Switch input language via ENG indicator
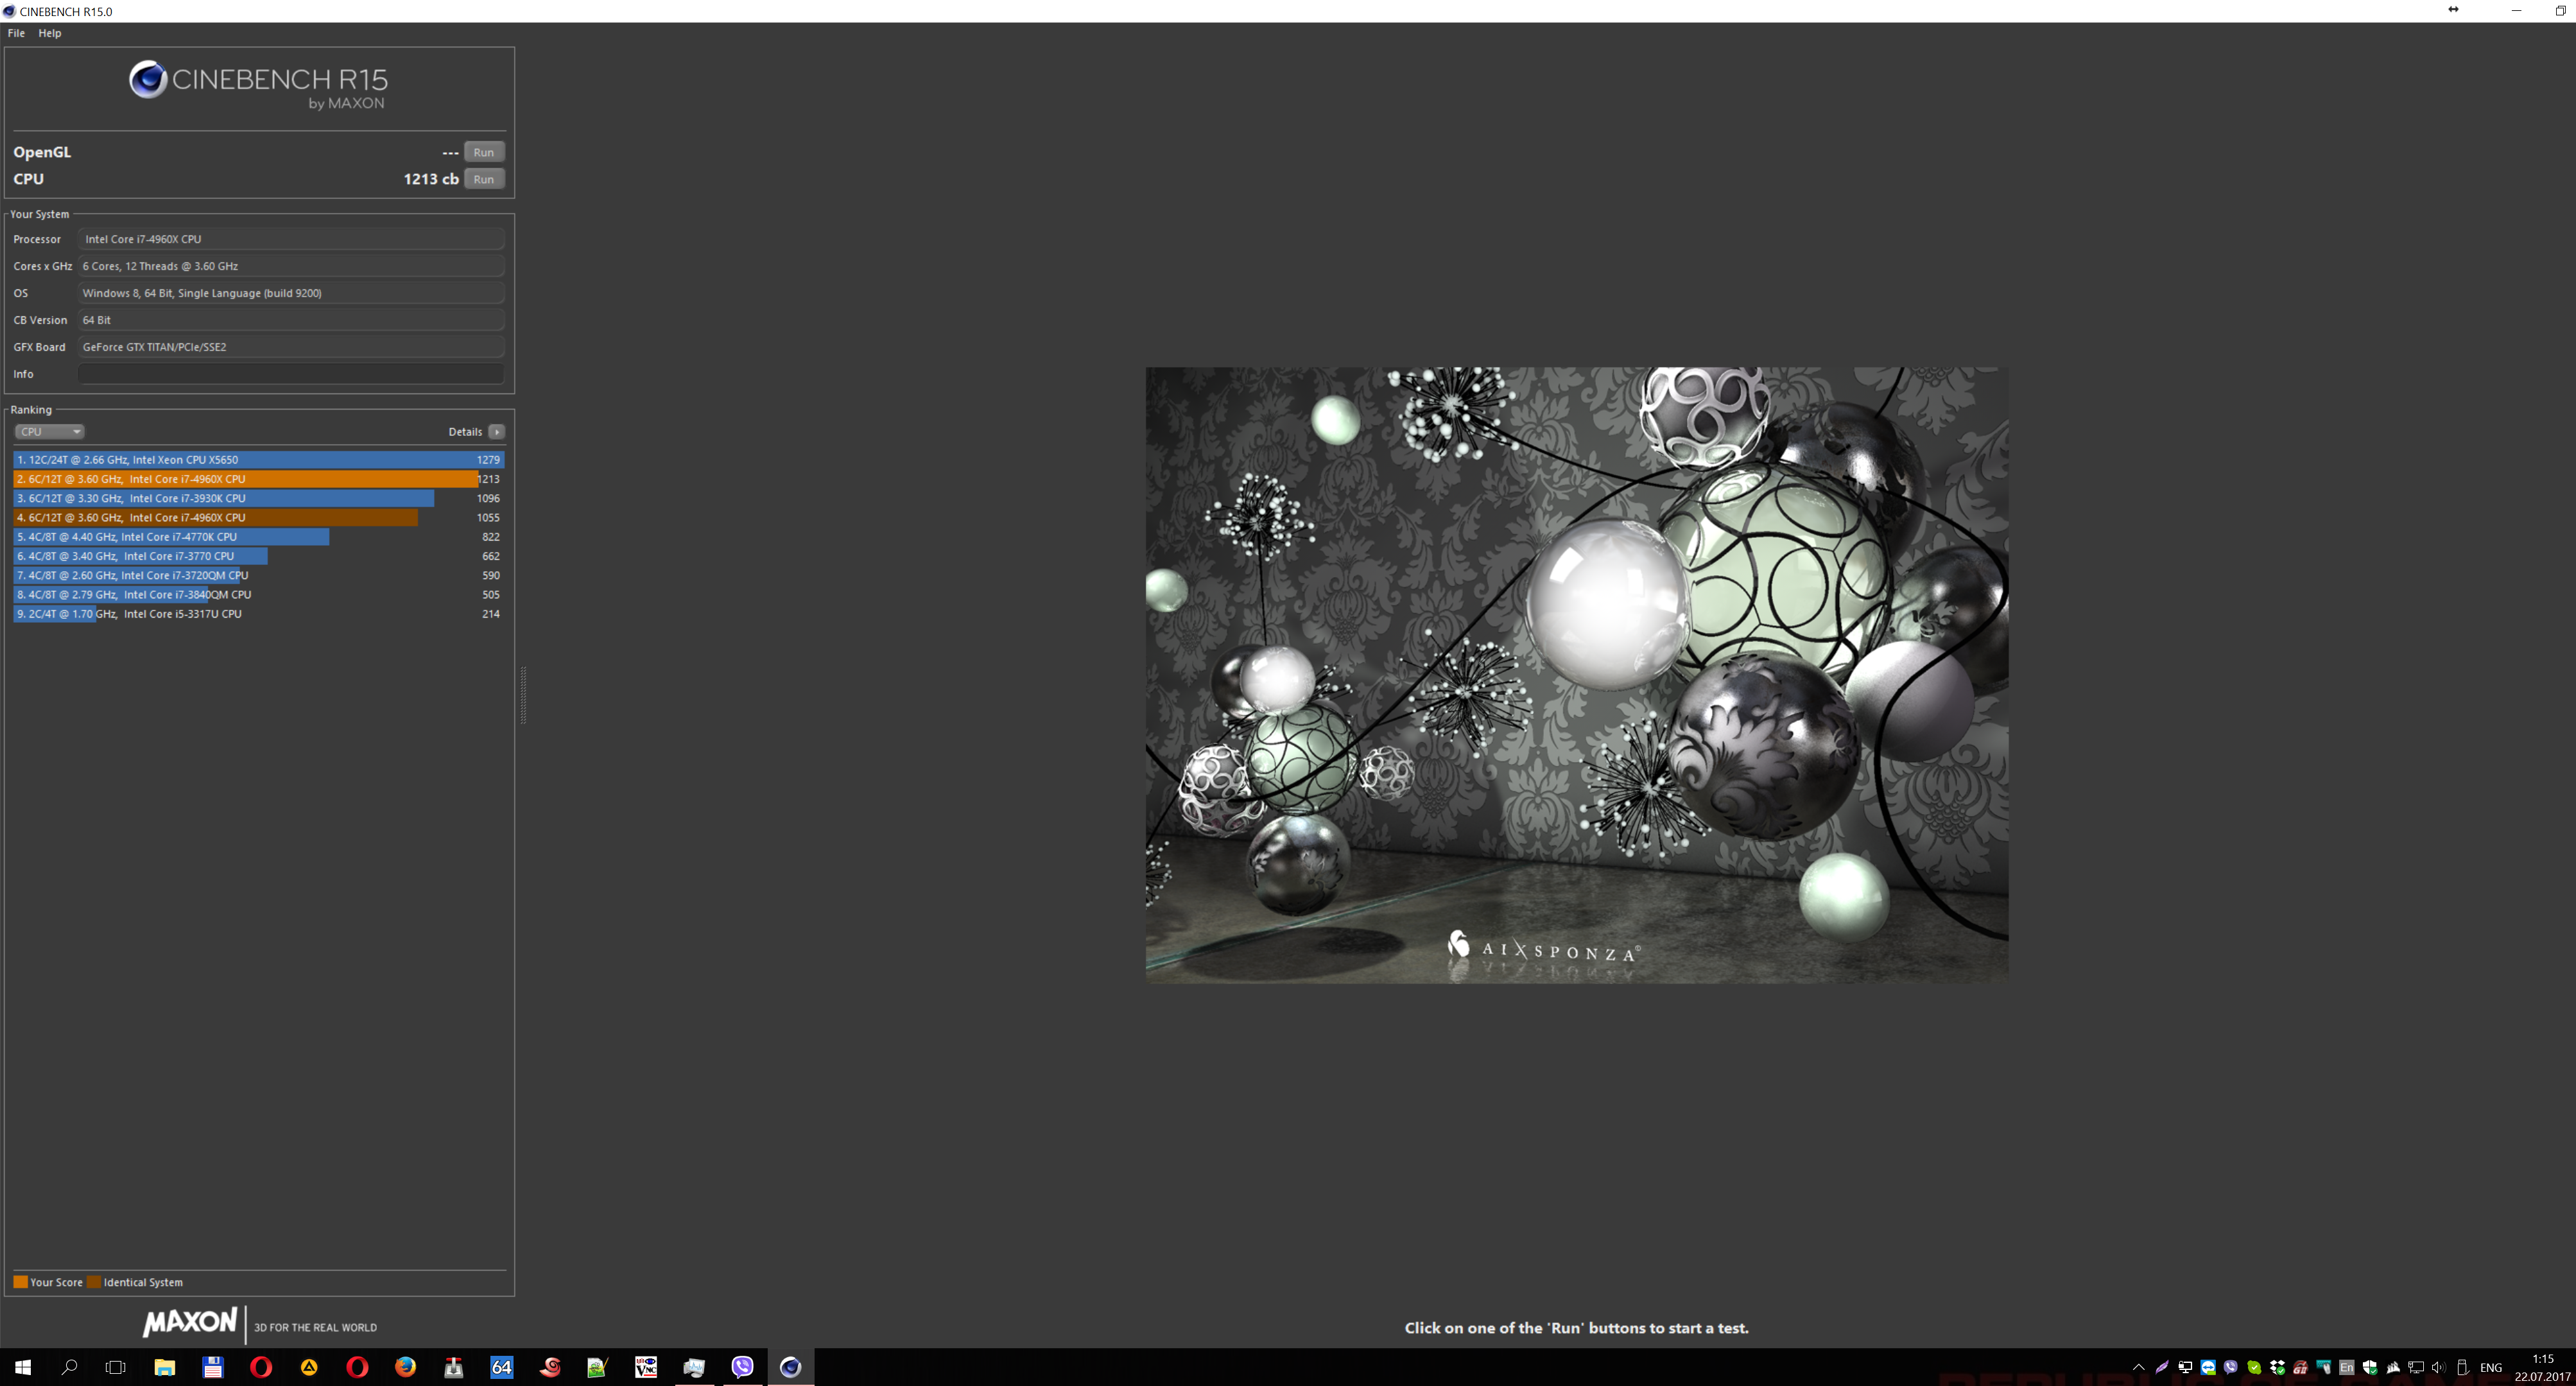The width and height of the screenshot is (2576, 1386). click(x=2491, y=1367)
